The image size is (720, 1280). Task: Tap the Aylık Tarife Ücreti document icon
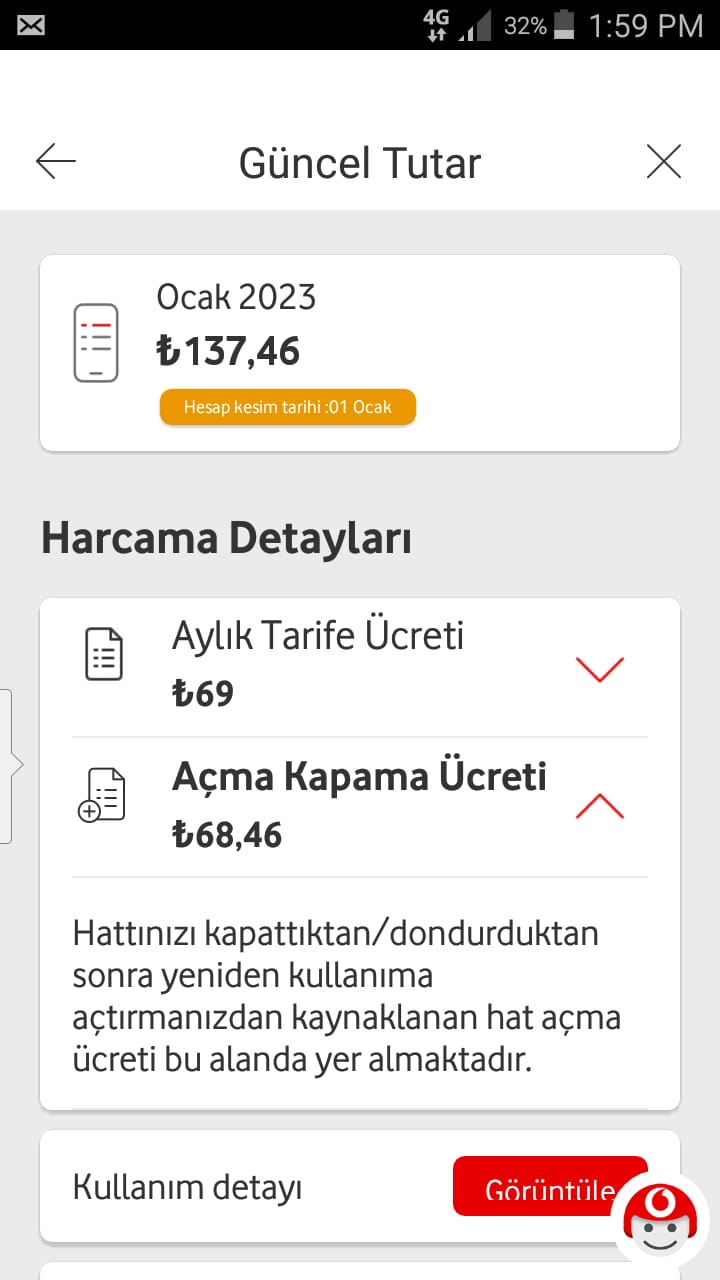[x=104, y=655]
